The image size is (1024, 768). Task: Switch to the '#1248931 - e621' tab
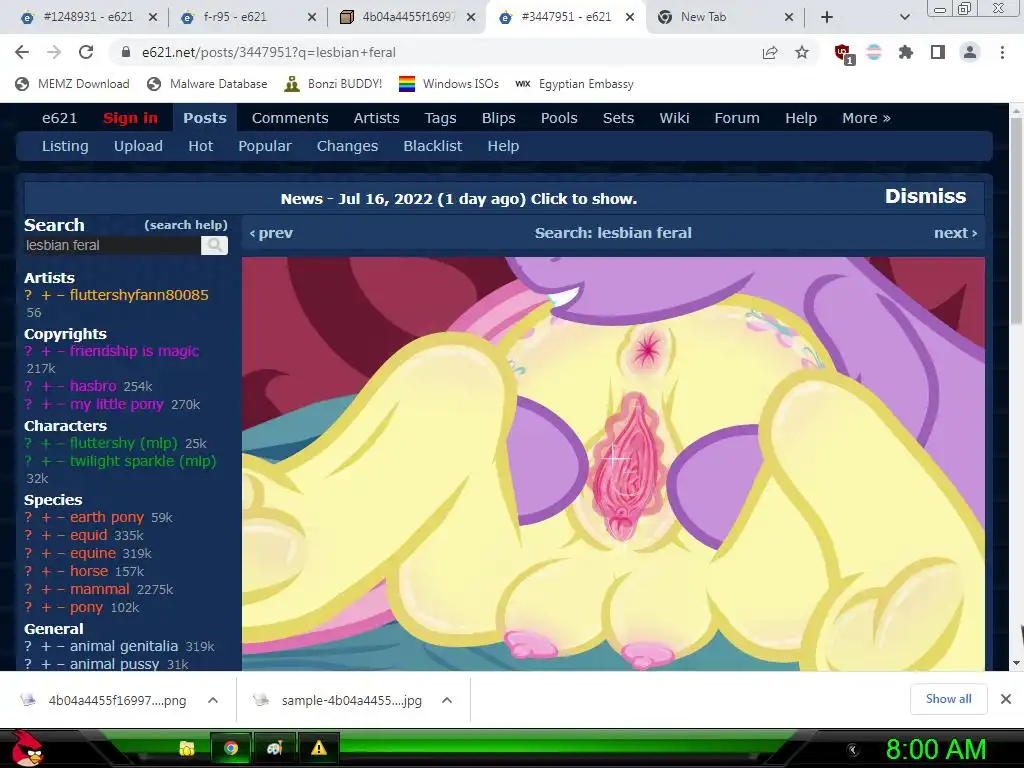coord(86,17)
